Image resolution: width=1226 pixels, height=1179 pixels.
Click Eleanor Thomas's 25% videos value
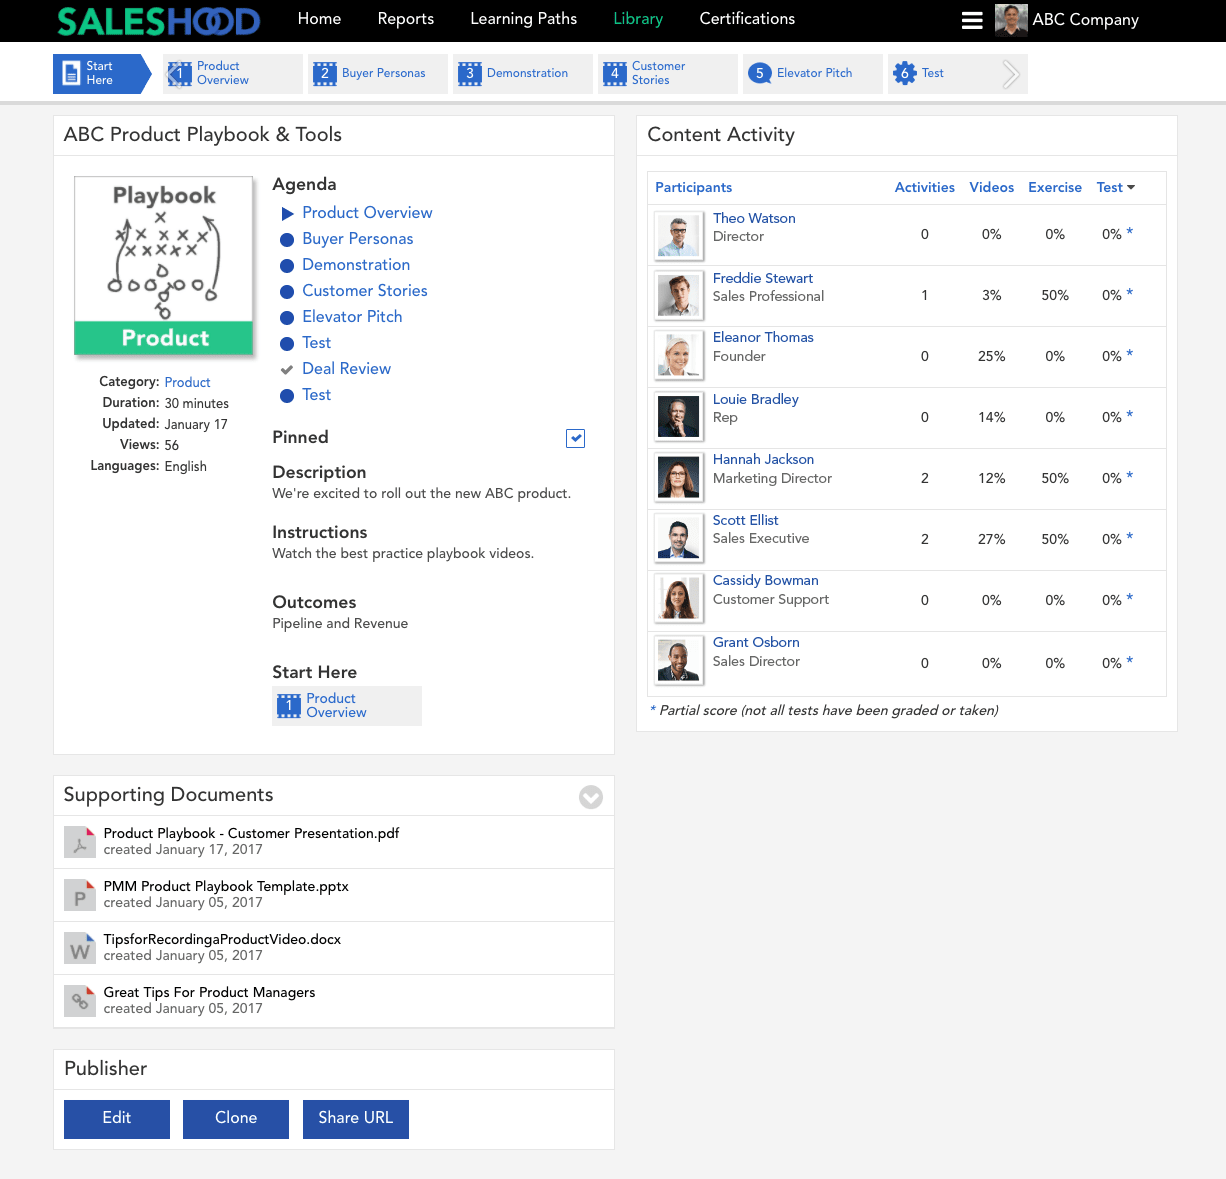[x=991, y=356]
